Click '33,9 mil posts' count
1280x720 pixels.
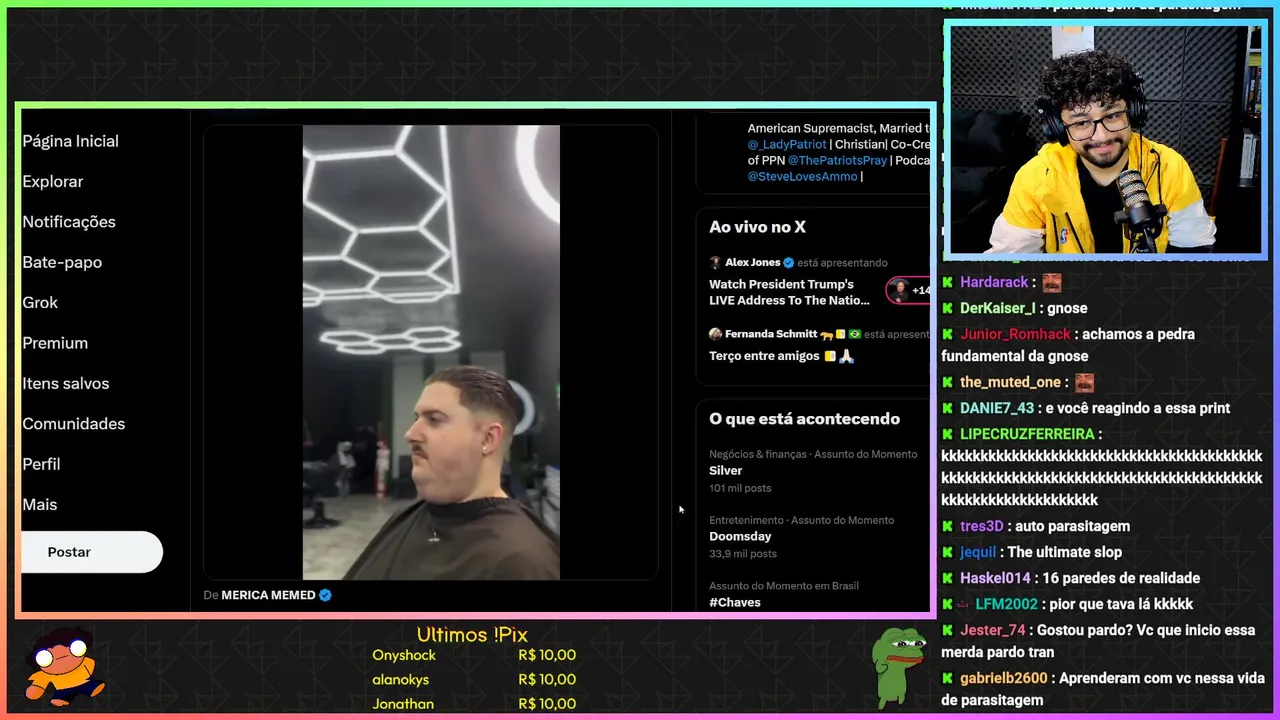pos(743,554)
